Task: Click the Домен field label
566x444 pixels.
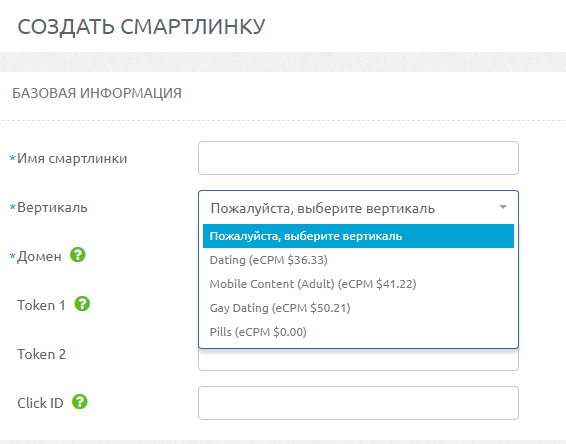Action: click(x=39, y=256)
